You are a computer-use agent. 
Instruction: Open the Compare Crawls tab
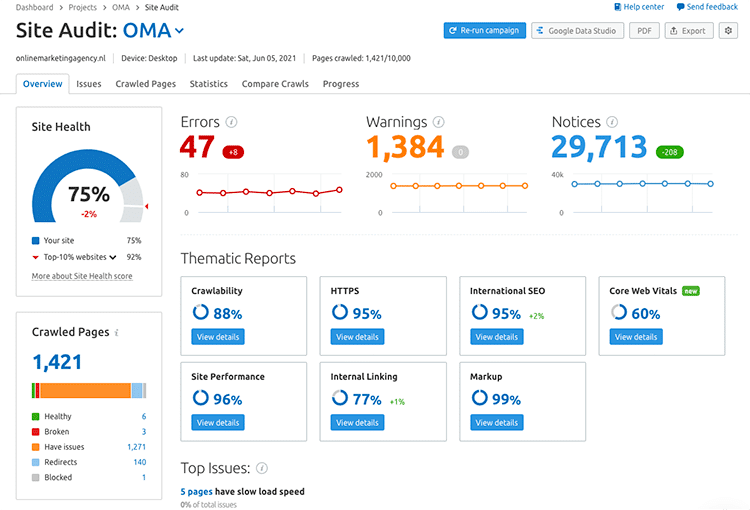pos(275,84)
